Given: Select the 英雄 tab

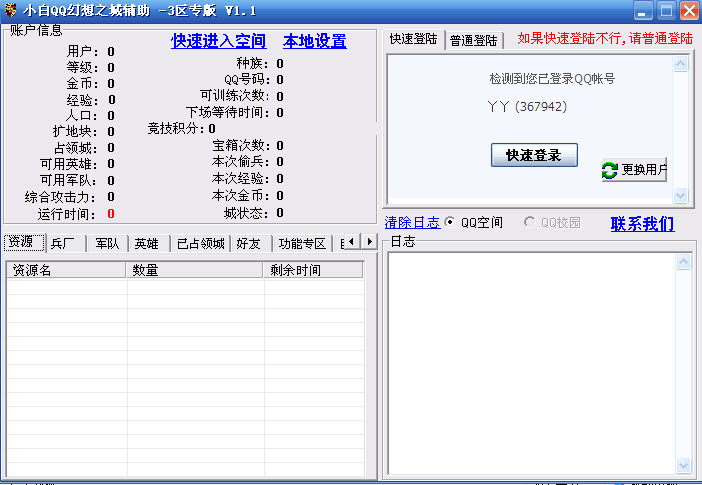Looking at the screenshot, I should tap(149, 244).
